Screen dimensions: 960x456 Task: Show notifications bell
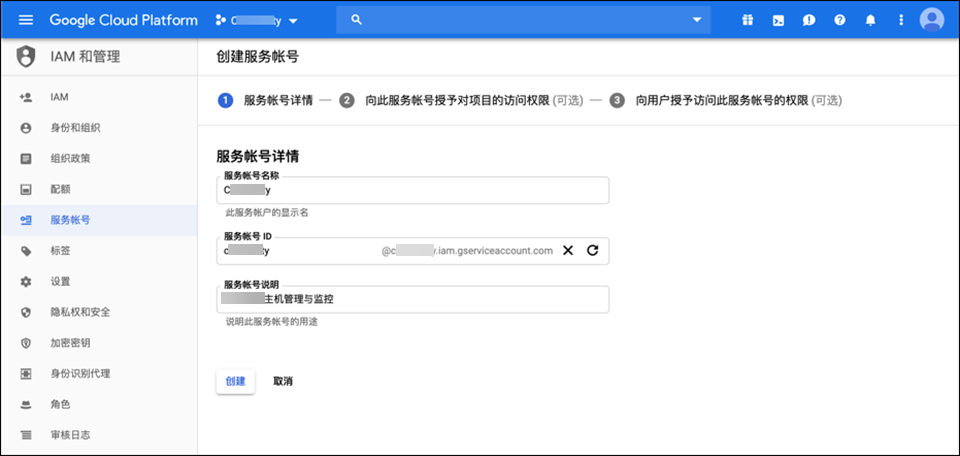[x=870, y=20]
